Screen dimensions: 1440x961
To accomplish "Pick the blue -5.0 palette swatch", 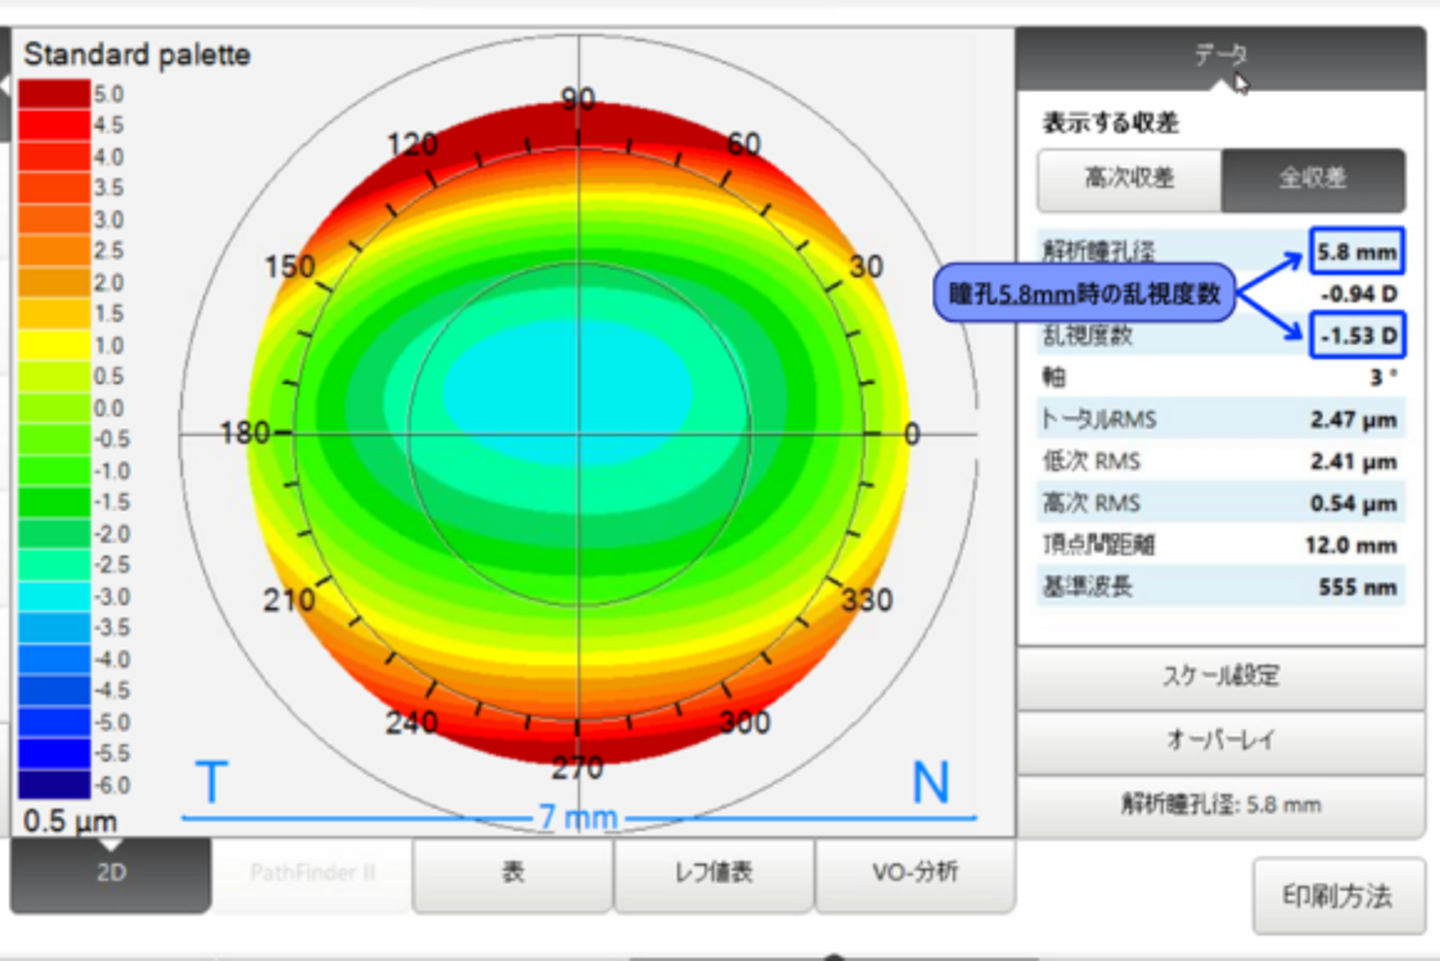I will coord(54,722).
